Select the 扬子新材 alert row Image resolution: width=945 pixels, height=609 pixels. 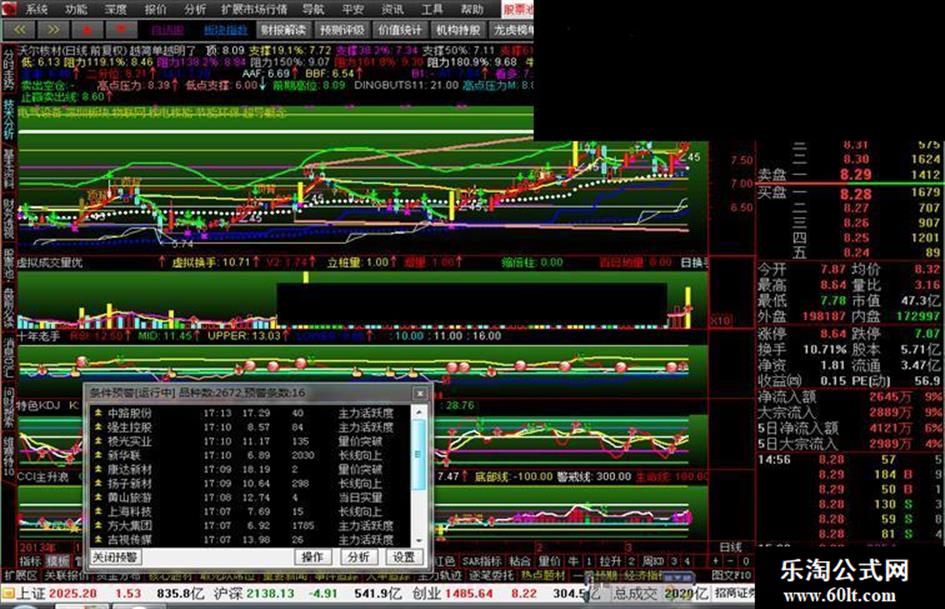coord(251,484)
